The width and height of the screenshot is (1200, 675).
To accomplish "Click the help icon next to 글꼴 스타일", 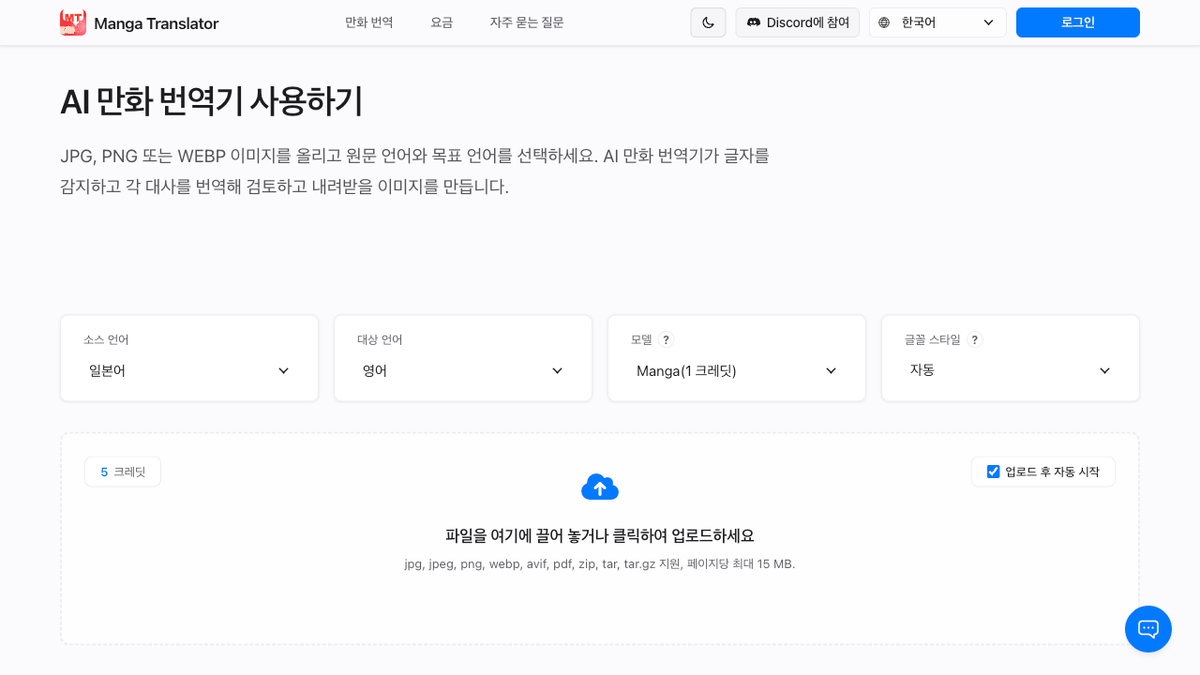I will (974, 340).
